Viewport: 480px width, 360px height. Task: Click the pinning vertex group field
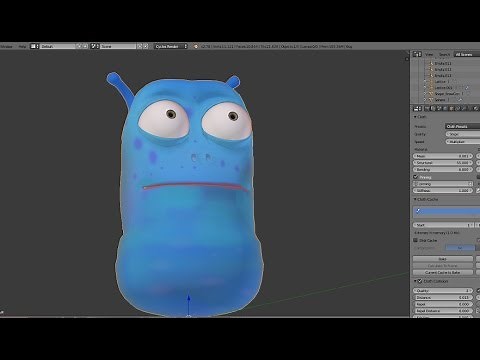point(443,184)
